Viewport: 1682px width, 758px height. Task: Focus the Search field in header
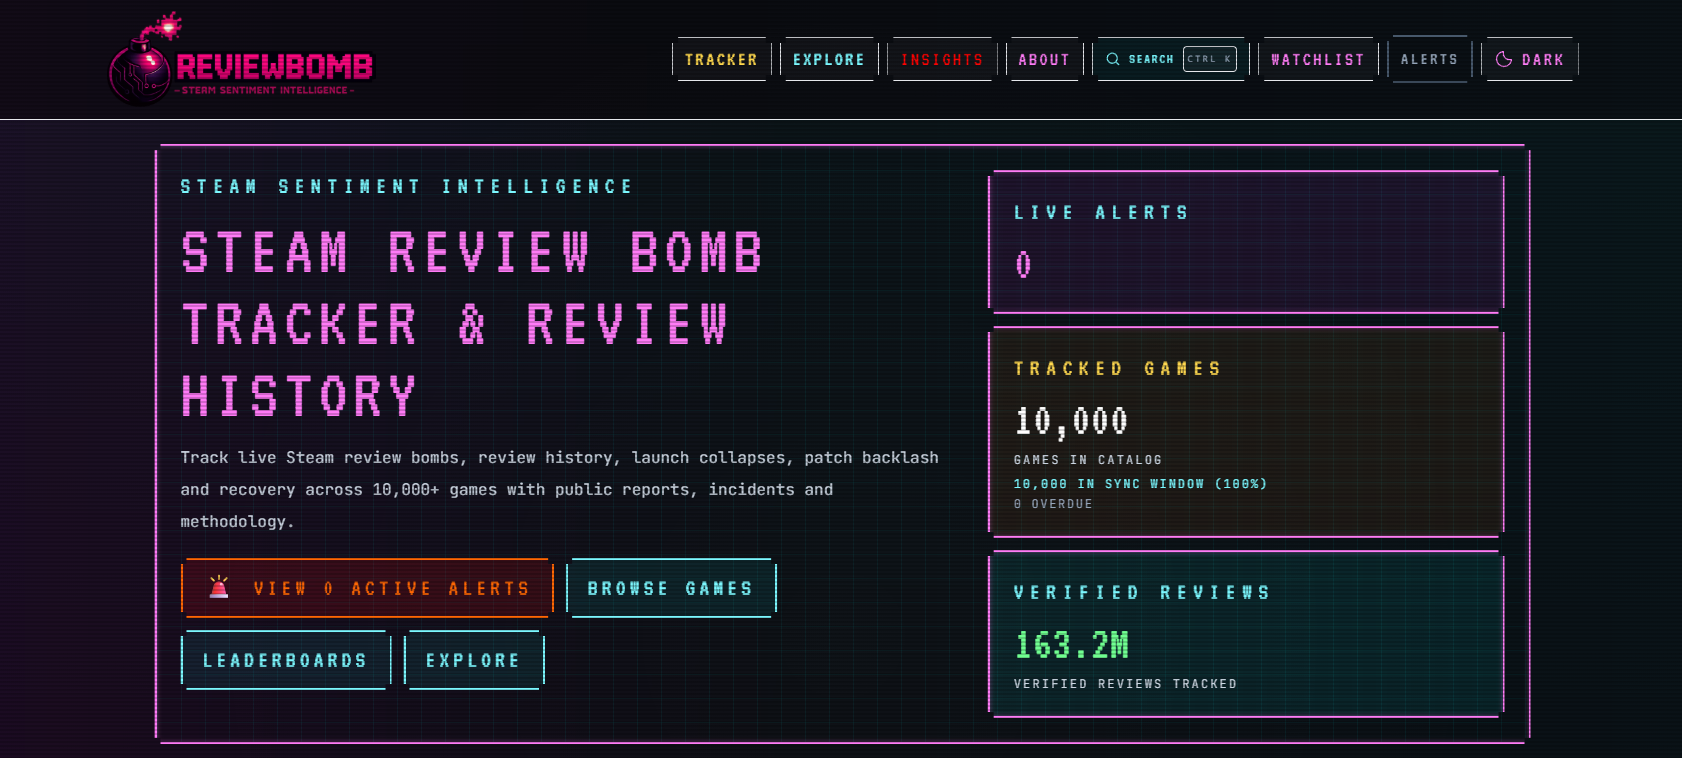(x=1171, y=59)
